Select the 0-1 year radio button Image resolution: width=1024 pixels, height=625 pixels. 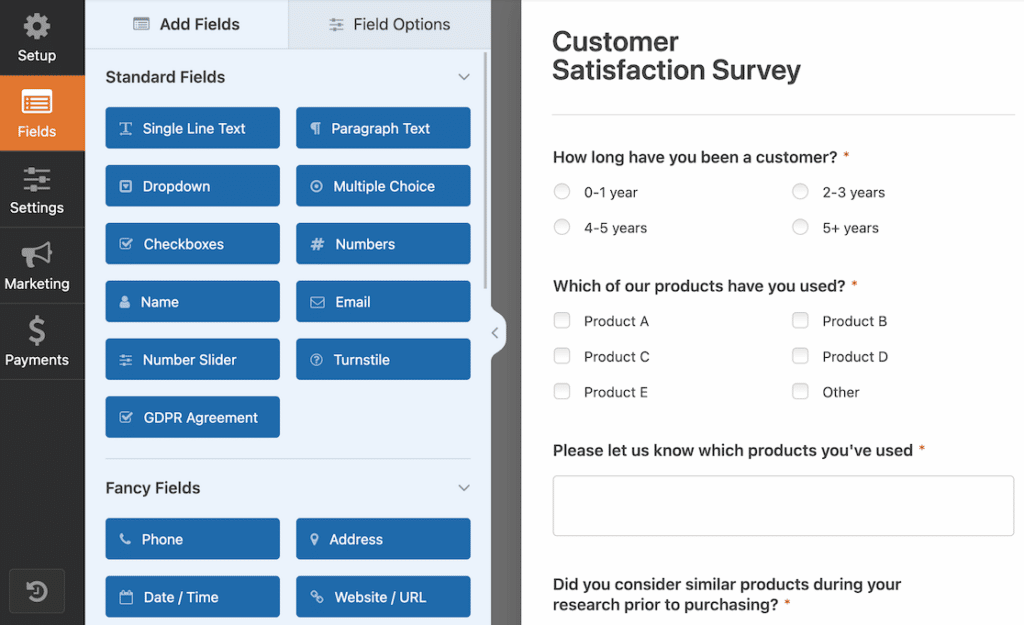(562, 191)
